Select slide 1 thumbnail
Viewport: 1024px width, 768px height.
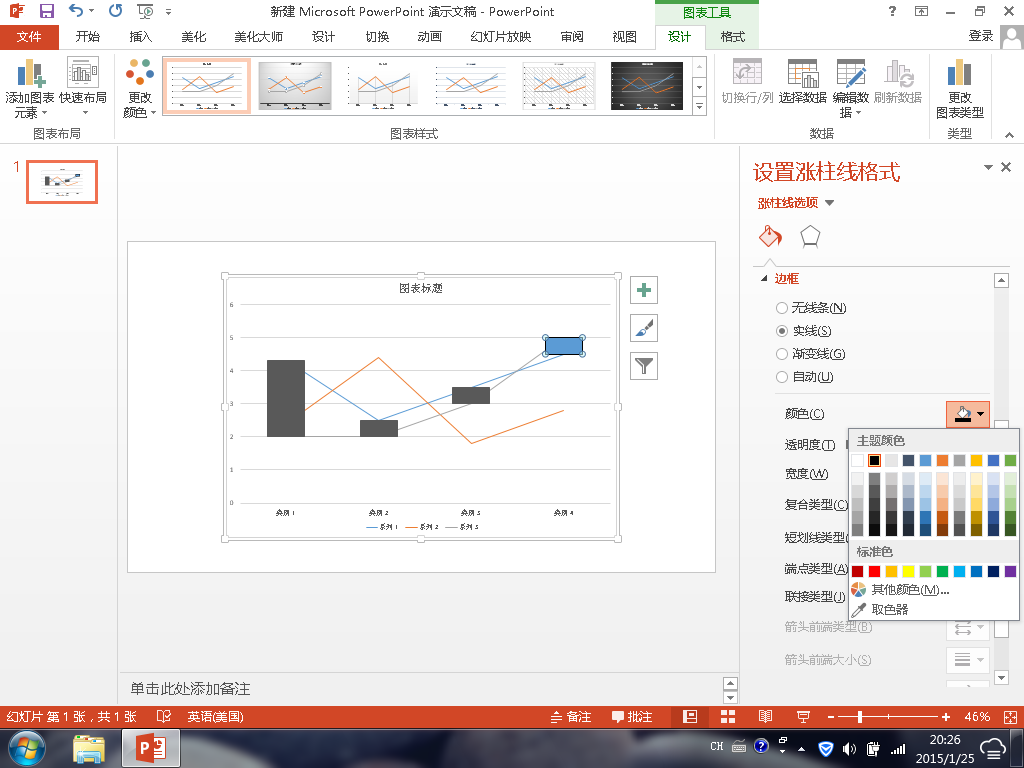tap(62, 182)
